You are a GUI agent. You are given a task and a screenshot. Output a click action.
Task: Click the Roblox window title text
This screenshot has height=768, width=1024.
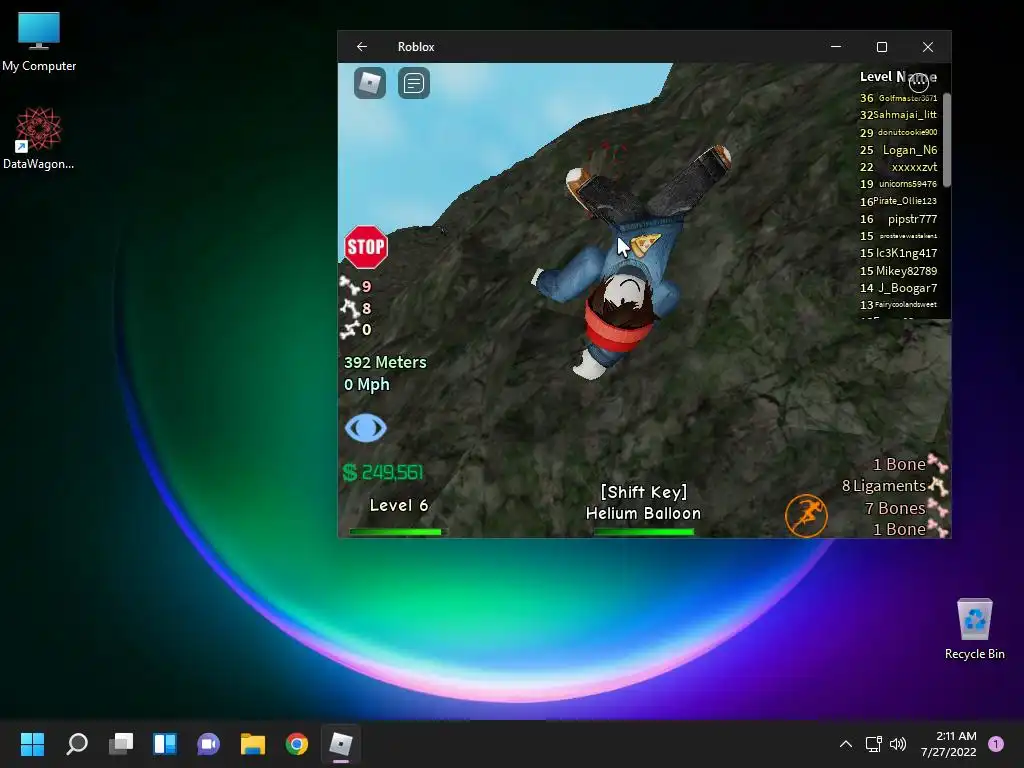tap(416, 47)
